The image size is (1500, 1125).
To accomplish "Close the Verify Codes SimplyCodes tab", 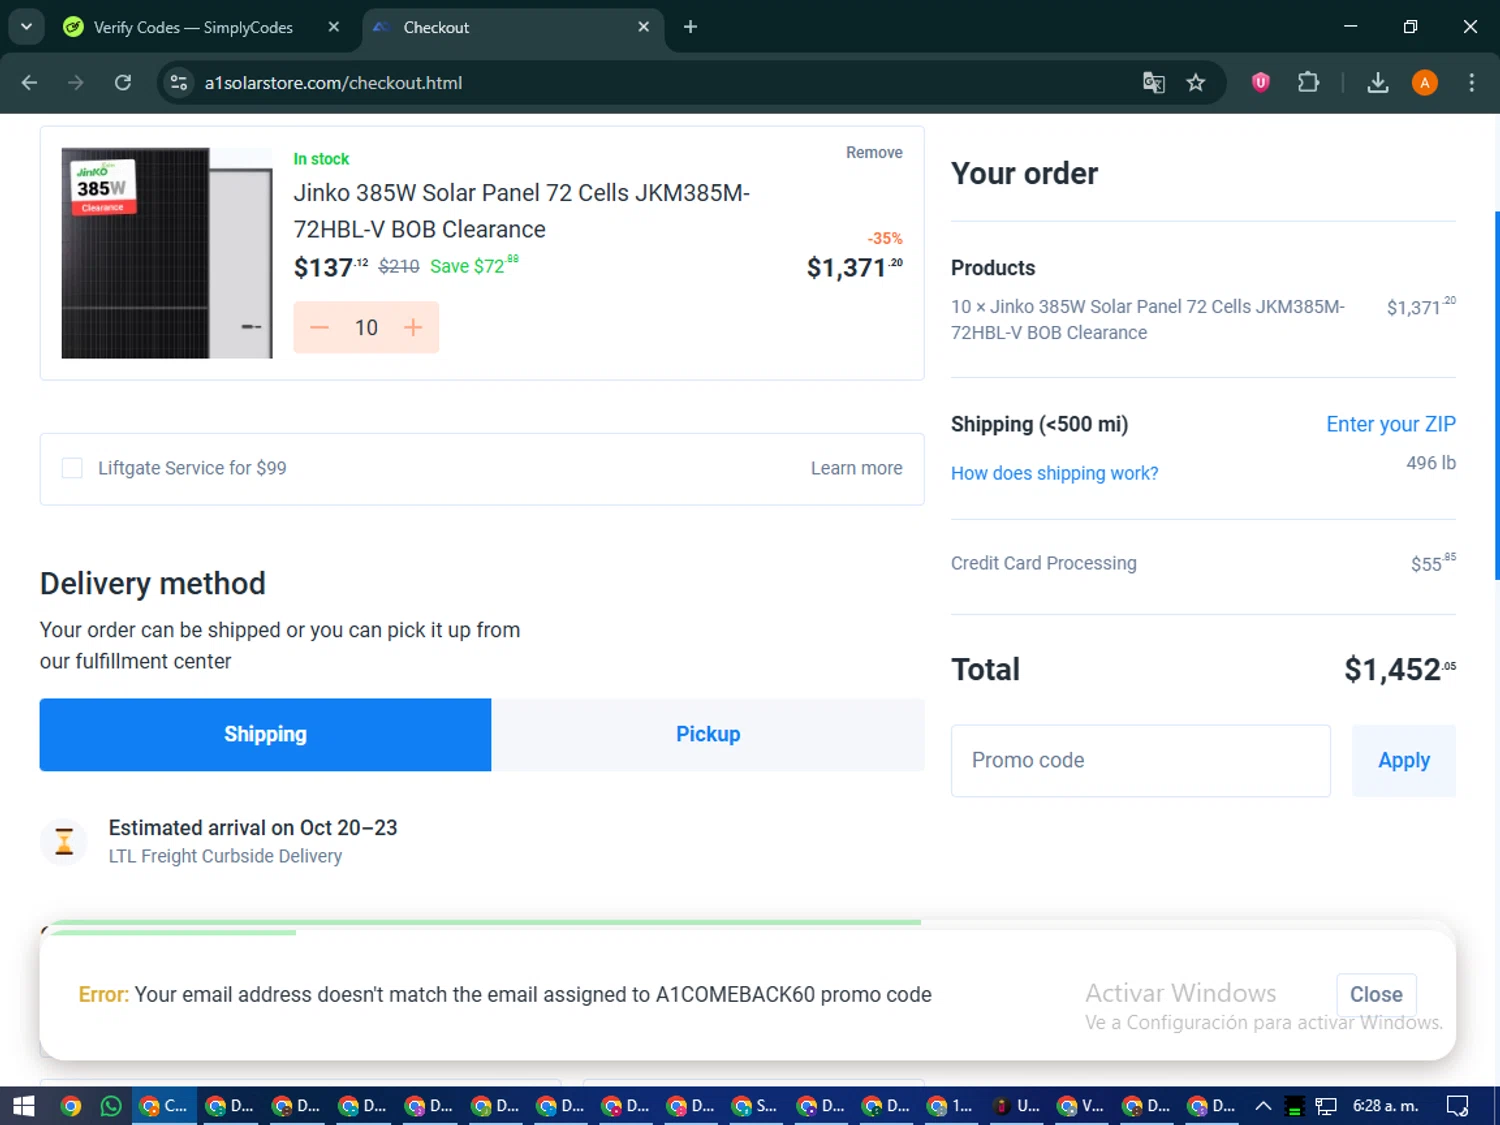I will click(x=334, y=27).
